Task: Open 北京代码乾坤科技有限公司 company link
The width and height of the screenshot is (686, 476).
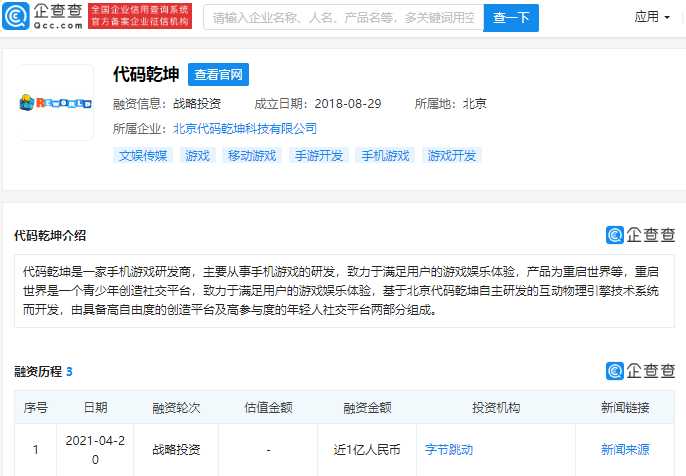Action: [245, 129]
